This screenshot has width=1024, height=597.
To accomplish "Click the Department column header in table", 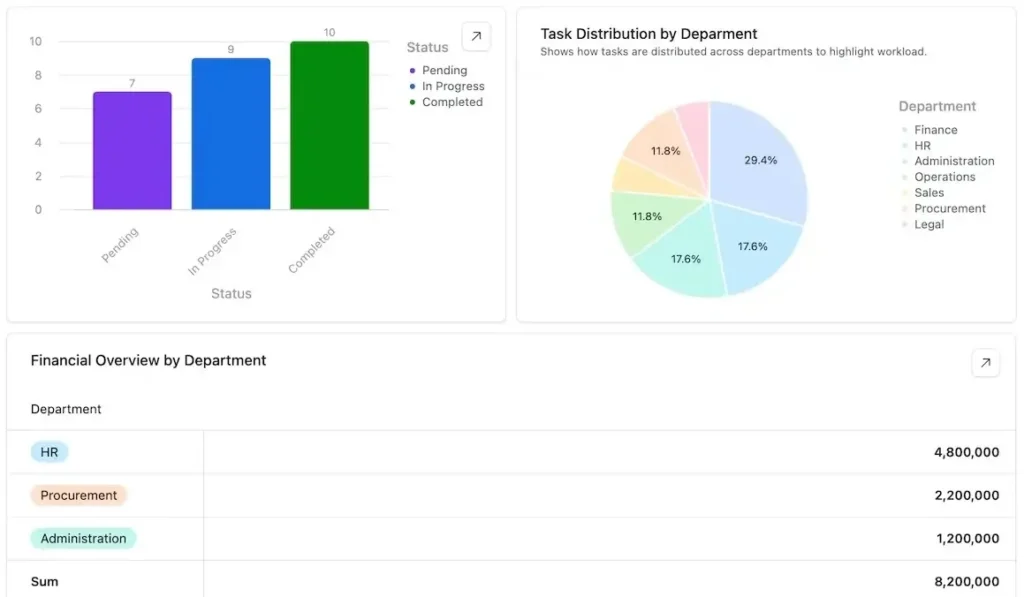I will pyautogui.click(x=66, y=409).
